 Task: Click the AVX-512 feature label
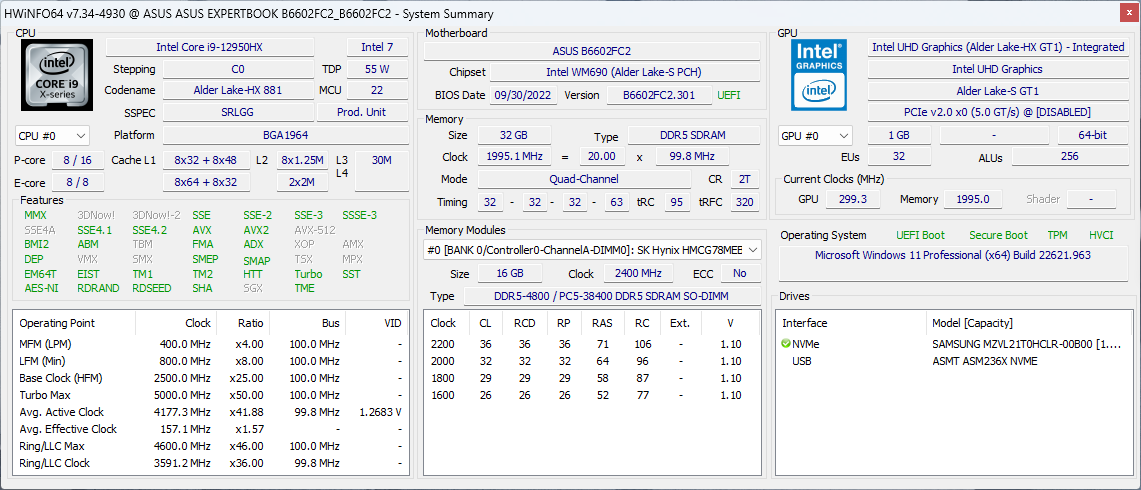pyautogui.click(x=314, y=230)
